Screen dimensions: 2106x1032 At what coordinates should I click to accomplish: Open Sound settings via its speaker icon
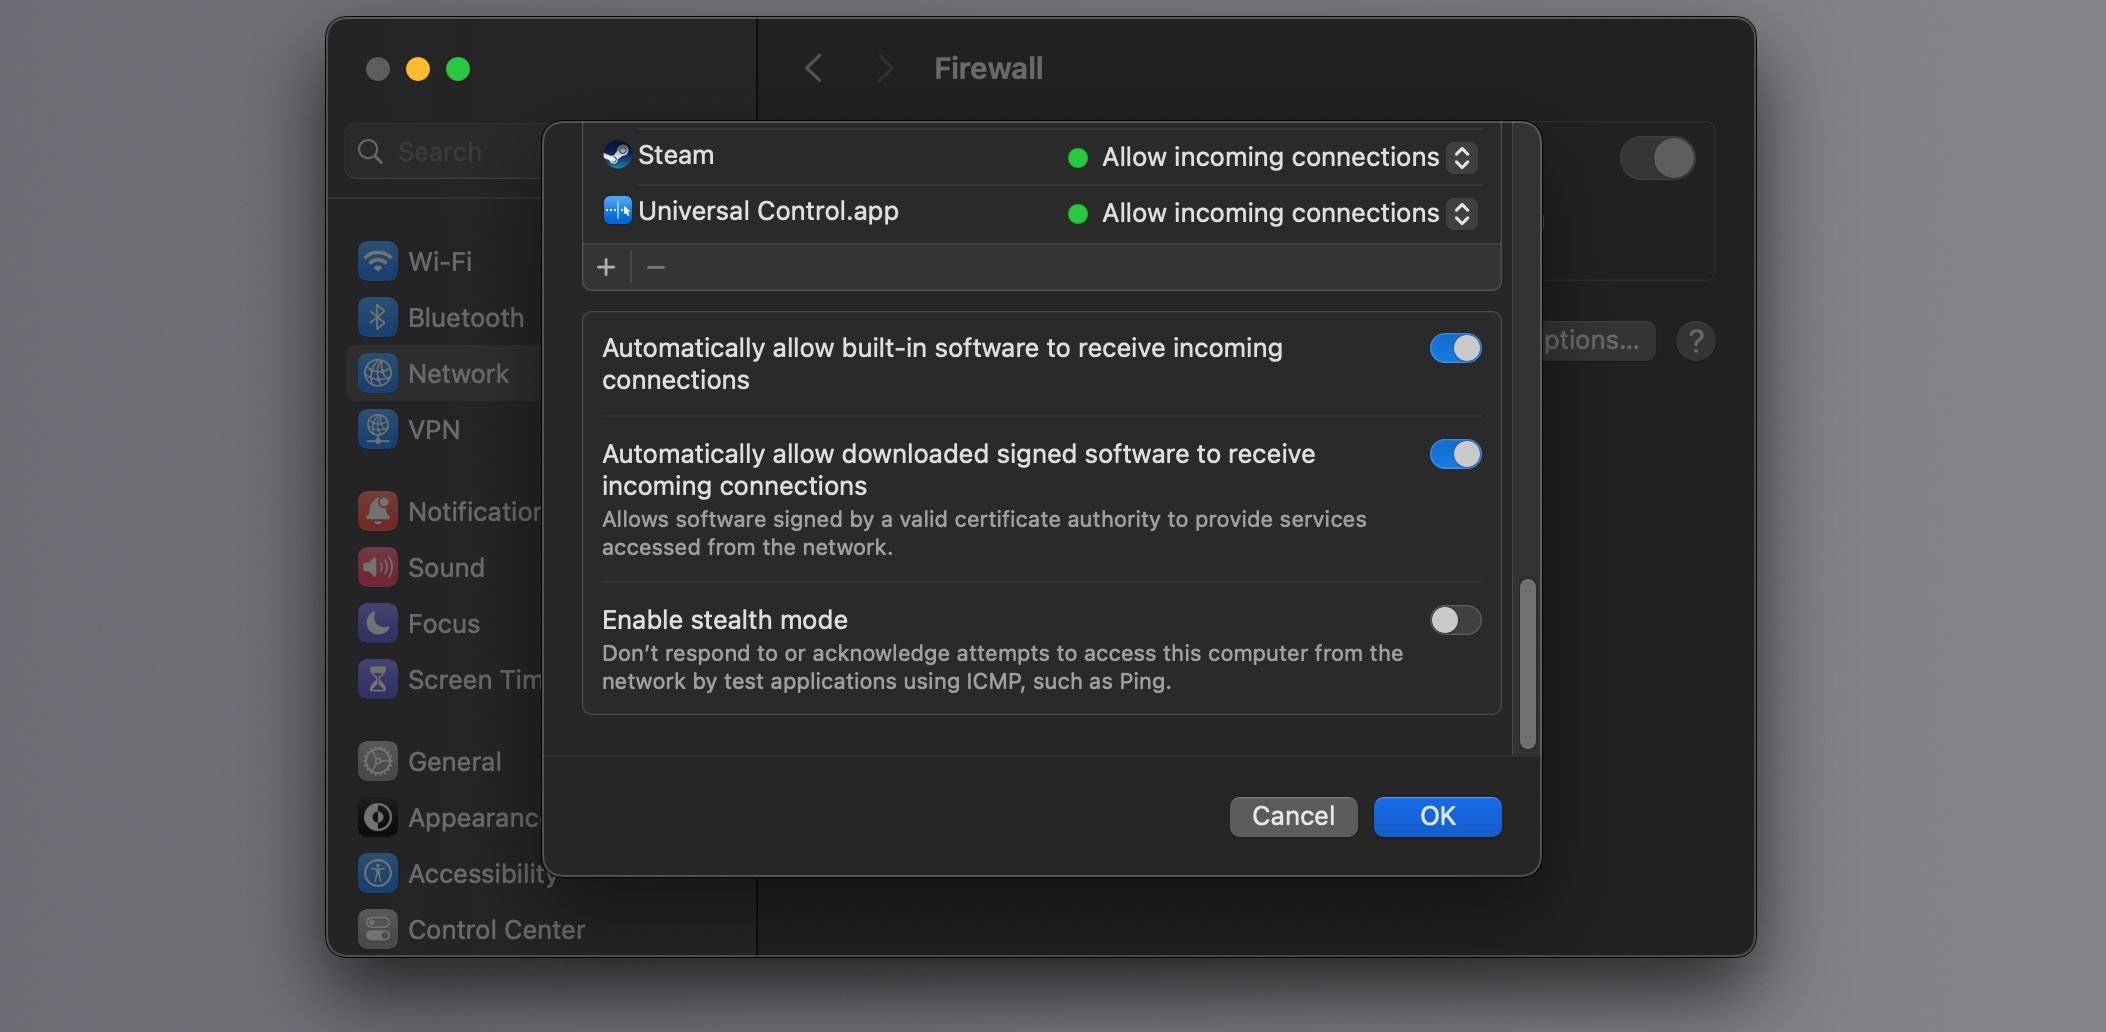click(x=377, y=567)
